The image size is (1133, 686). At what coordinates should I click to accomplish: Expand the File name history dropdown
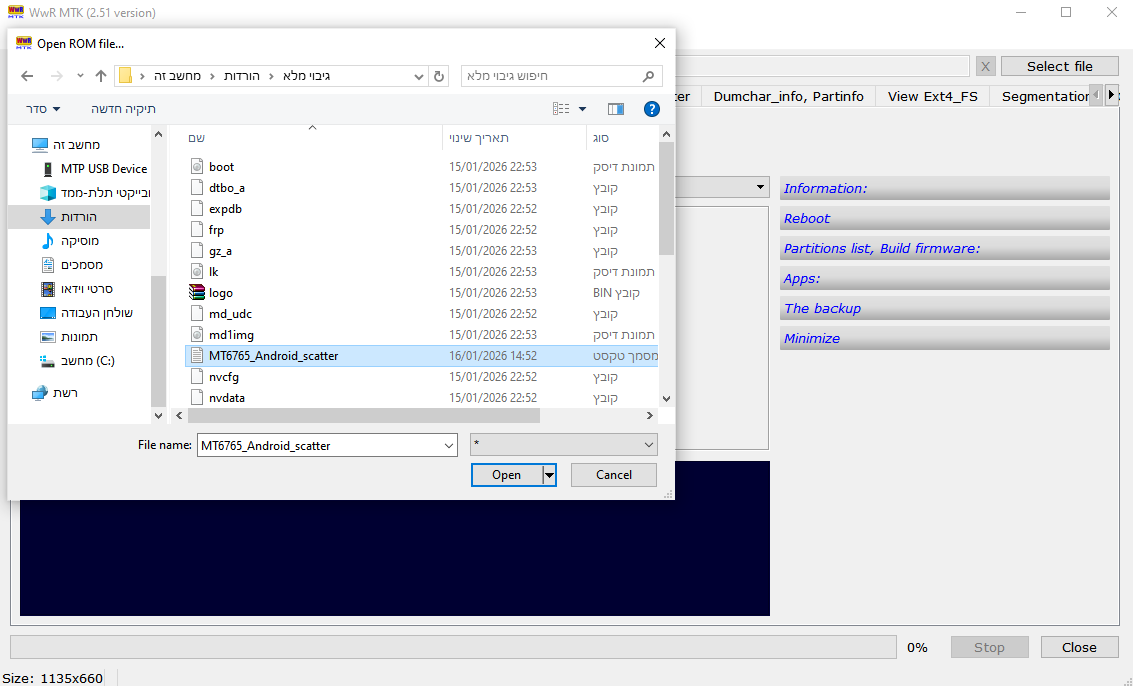448,445
